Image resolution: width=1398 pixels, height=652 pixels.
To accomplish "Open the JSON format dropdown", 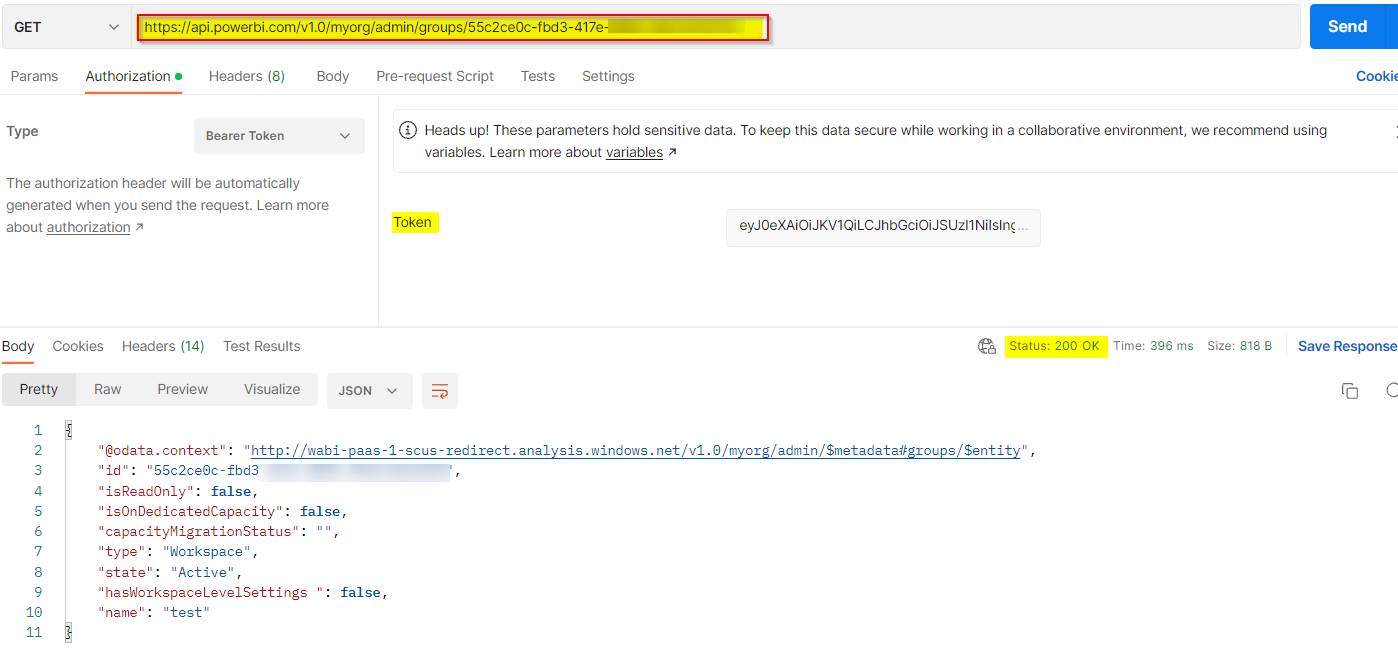I will pos(369,391).
